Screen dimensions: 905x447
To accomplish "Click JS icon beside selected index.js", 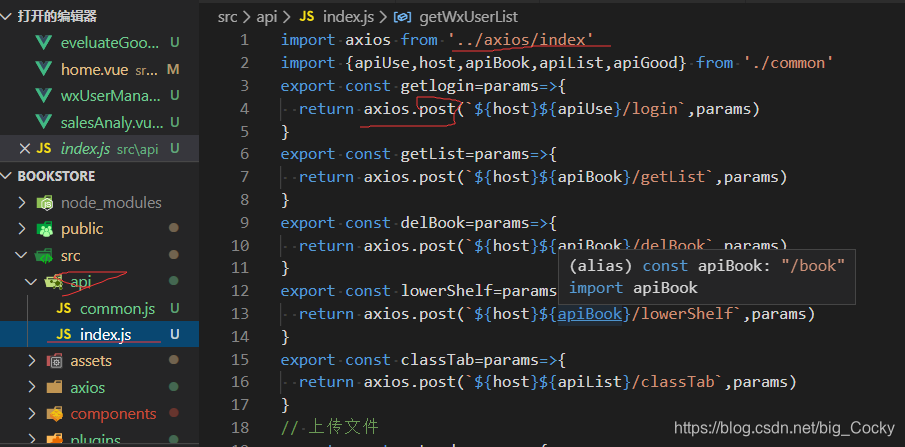I will (x=63, y=334).
